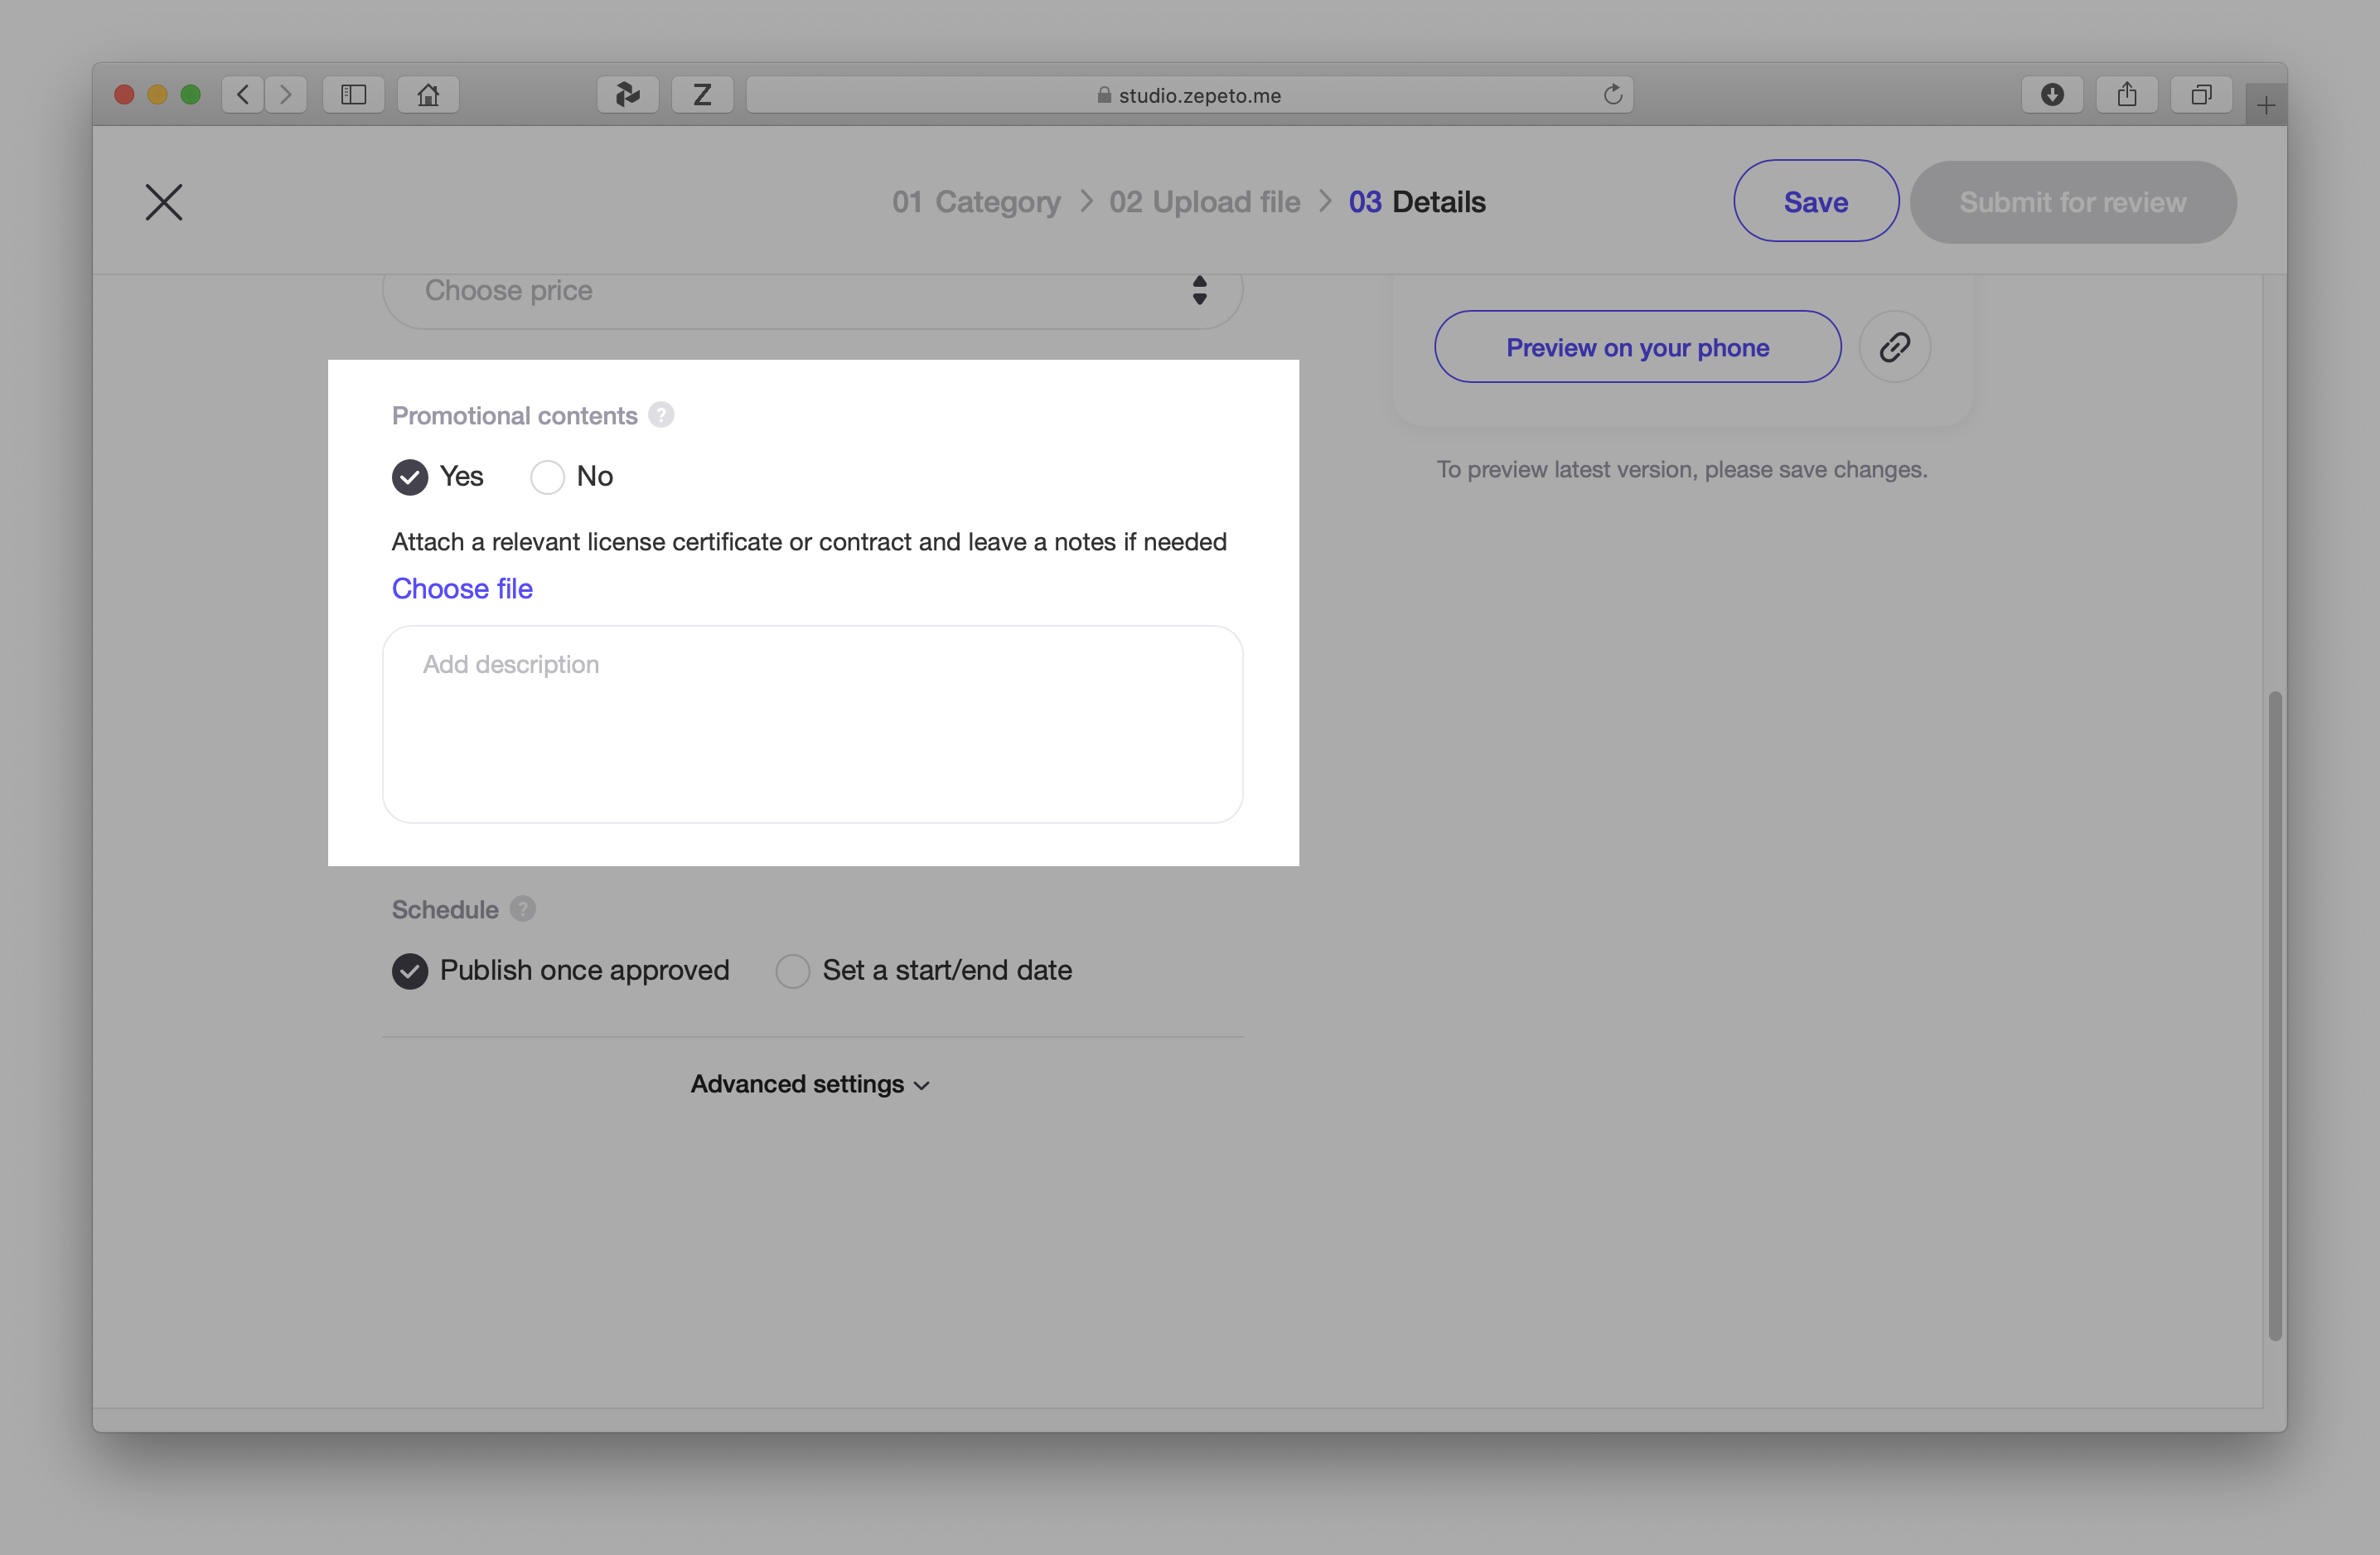Screen dimensions: 2380x1555
Task: Click Submit for review
Action: point(2073,202)
